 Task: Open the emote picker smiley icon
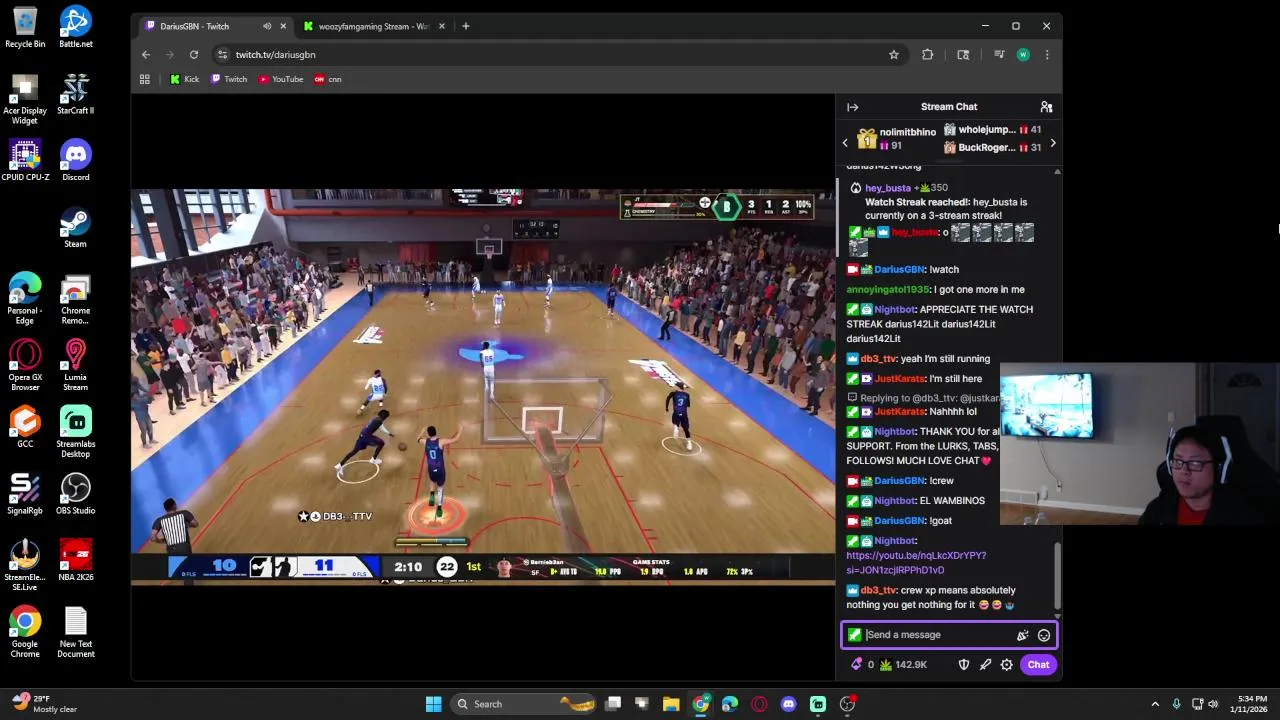tap(1044, 635)
